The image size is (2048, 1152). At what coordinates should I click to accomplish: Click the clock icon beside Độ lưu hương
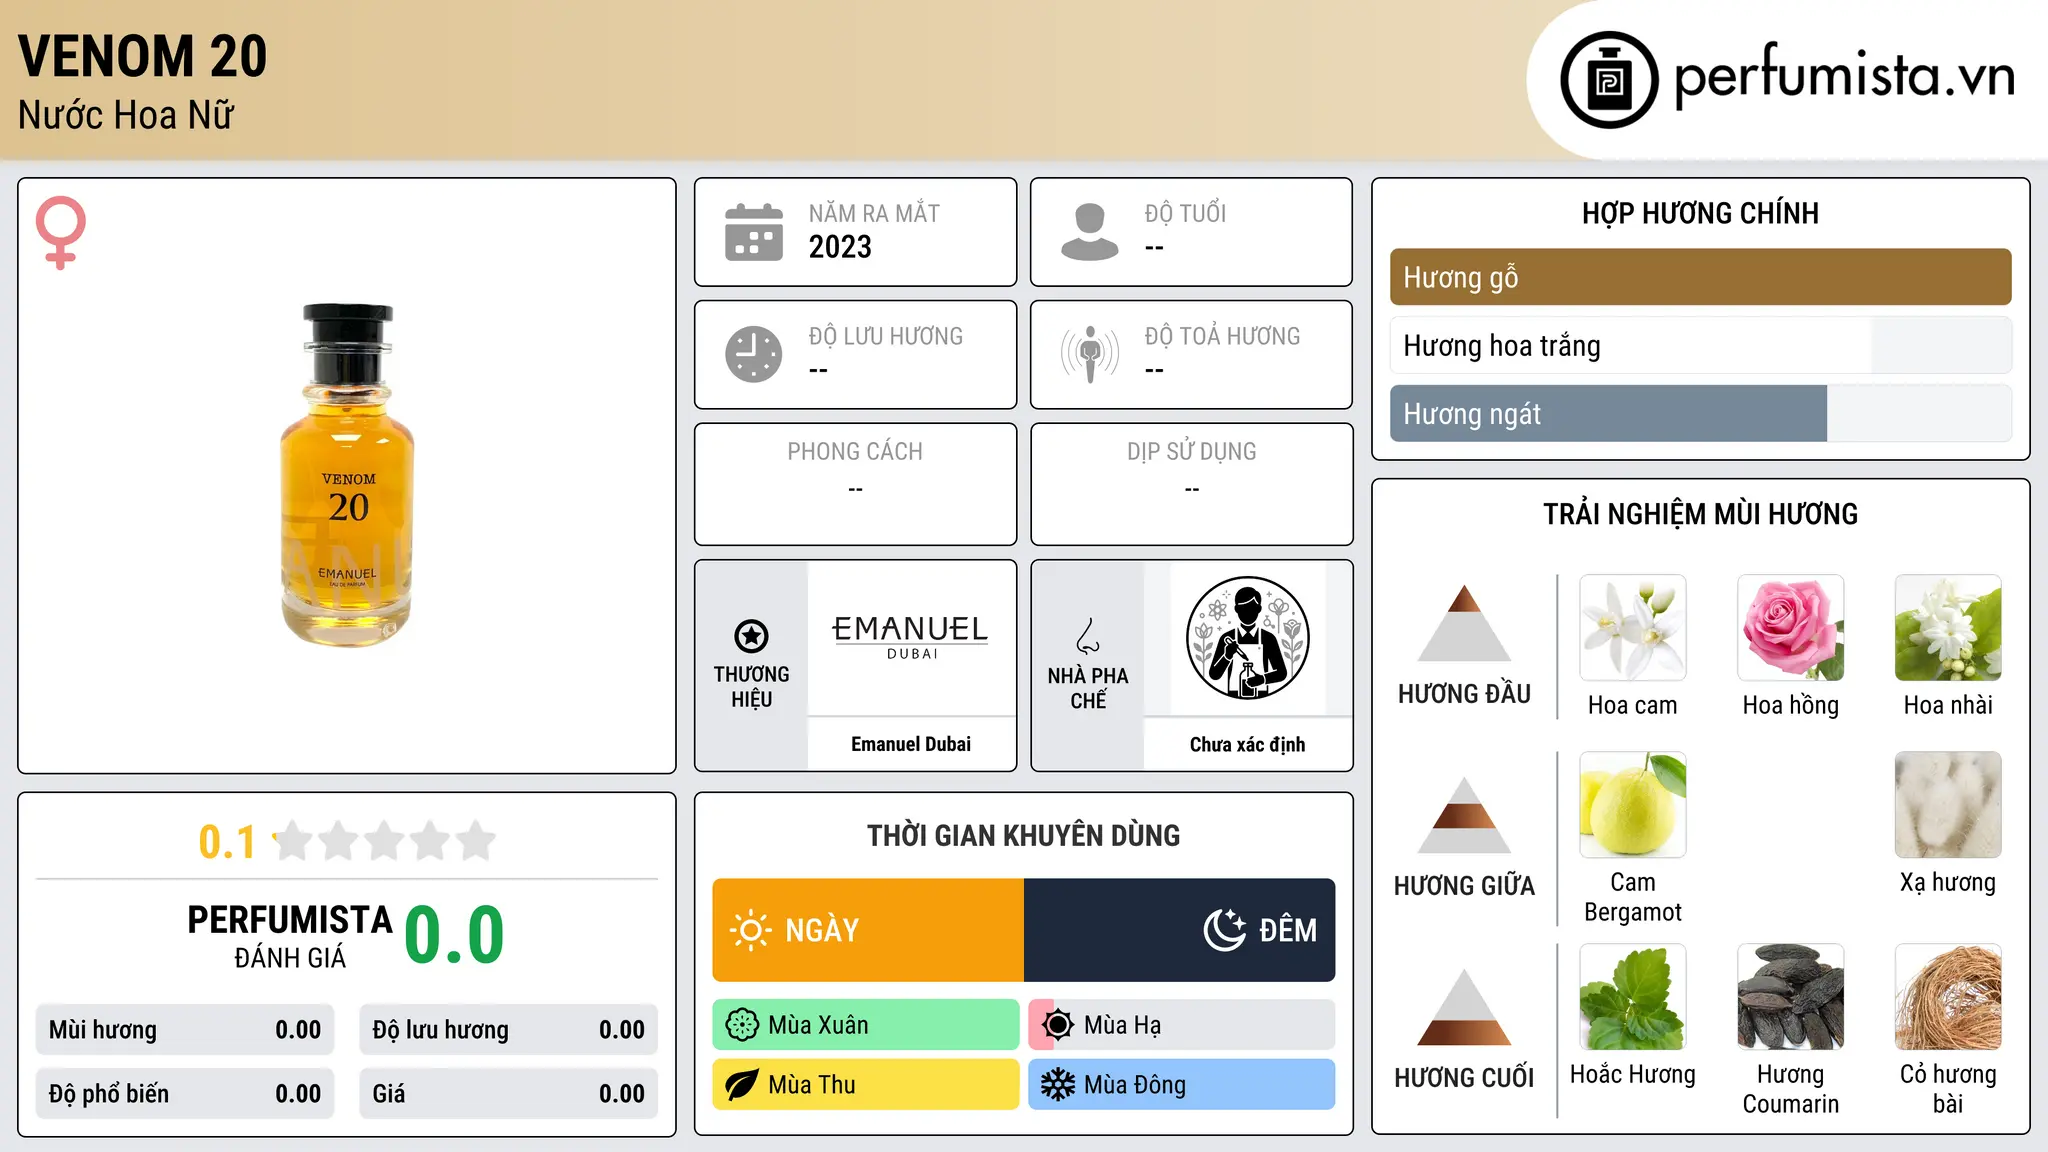pos(754,354)
